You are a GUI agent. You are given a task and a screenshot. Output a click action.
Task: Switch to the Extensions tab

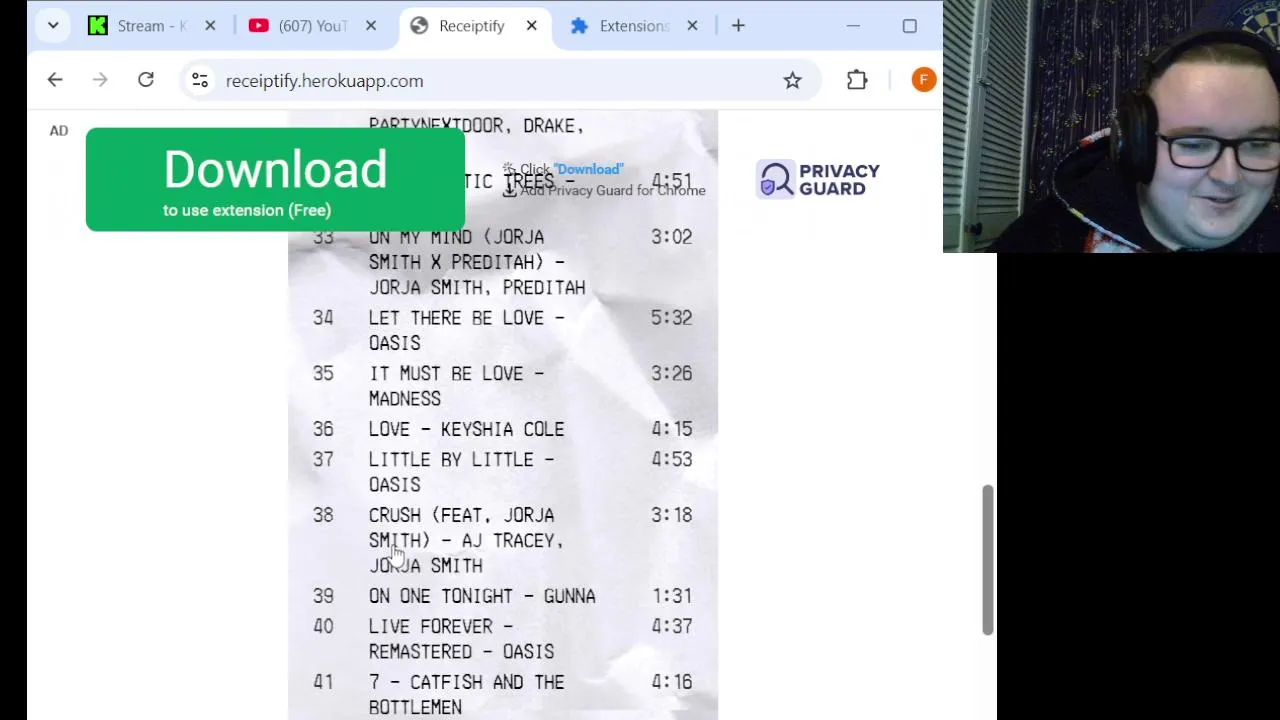click(x=634, y=26)
